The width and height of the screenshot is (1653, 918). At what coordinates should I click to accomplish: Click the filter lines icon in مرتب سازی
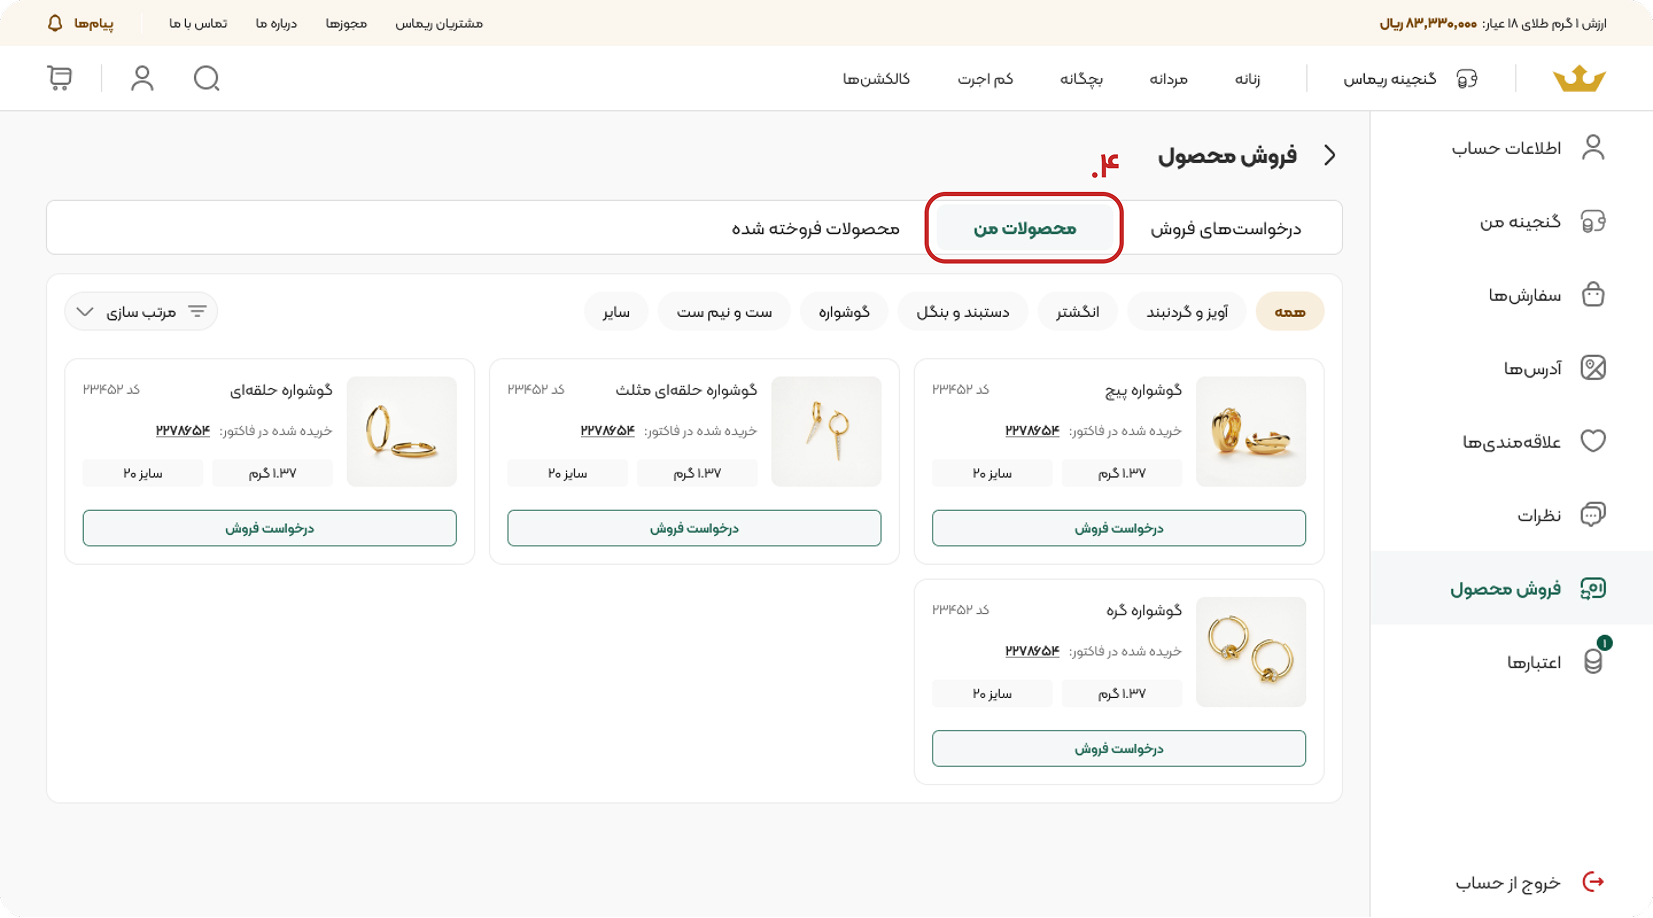click(x=197, y=311)
